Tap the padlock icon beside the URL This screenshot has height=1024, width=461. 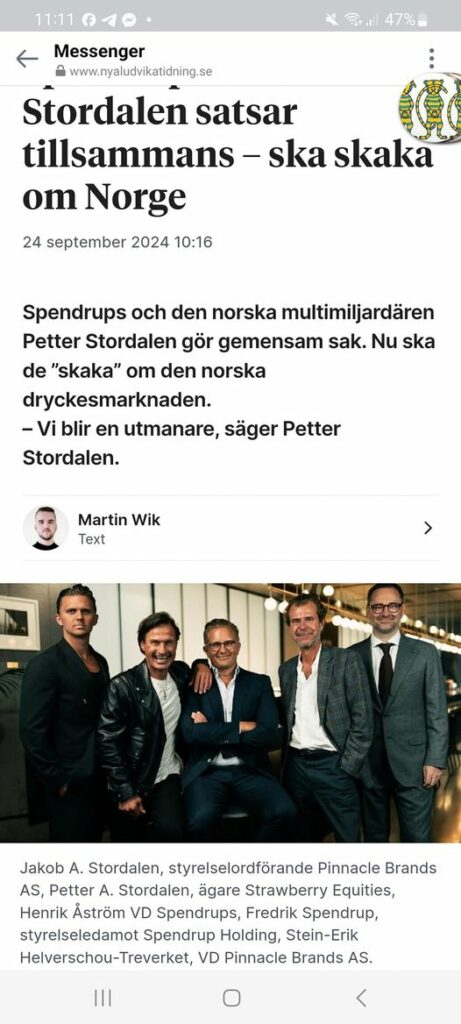point(61,71)
